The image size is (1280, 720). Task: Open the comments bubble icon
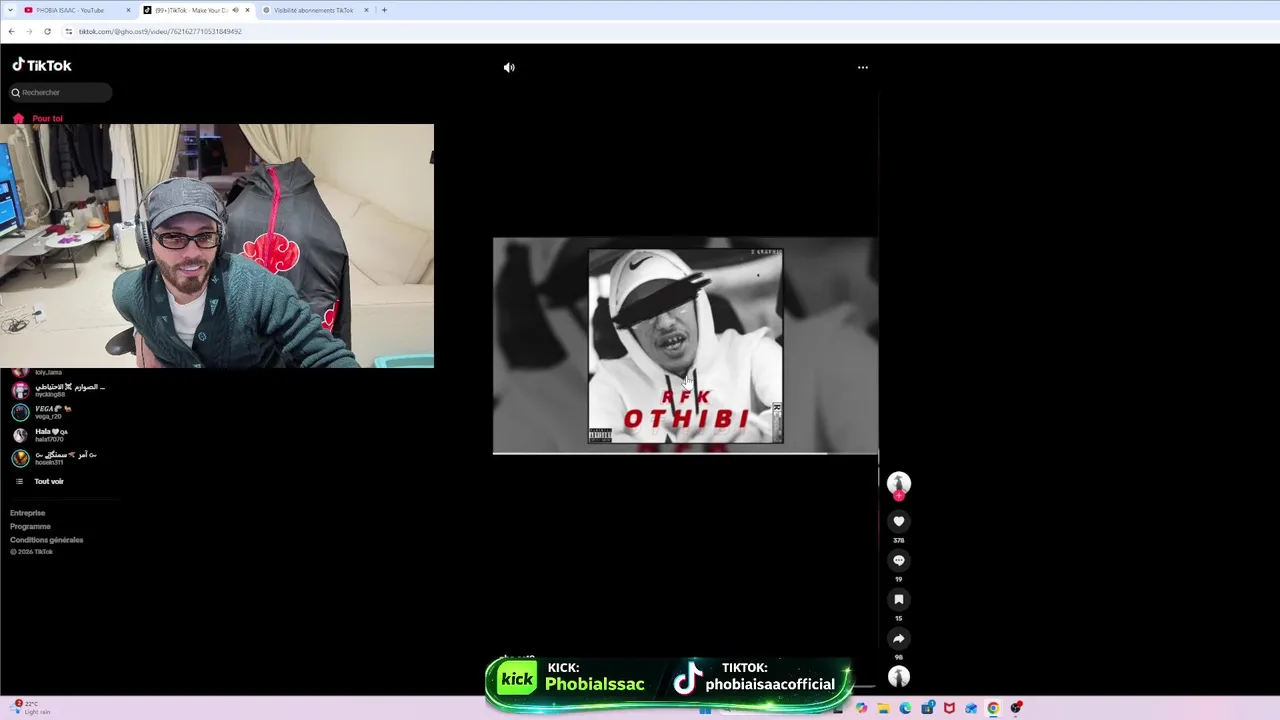tap(898, 560)
